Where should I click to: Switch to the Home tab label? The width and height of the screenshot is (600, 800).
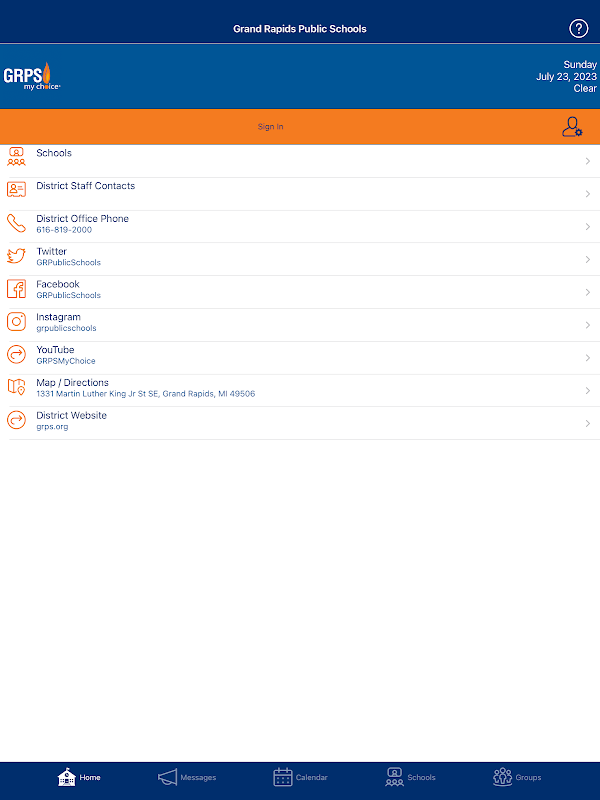click(x=90, y=778)
